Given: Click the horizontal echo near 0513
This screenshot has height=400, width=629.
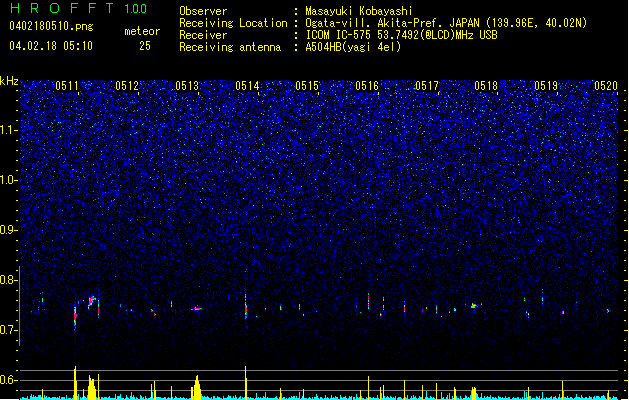Looking at the screenshot, I should click(197, 309).
